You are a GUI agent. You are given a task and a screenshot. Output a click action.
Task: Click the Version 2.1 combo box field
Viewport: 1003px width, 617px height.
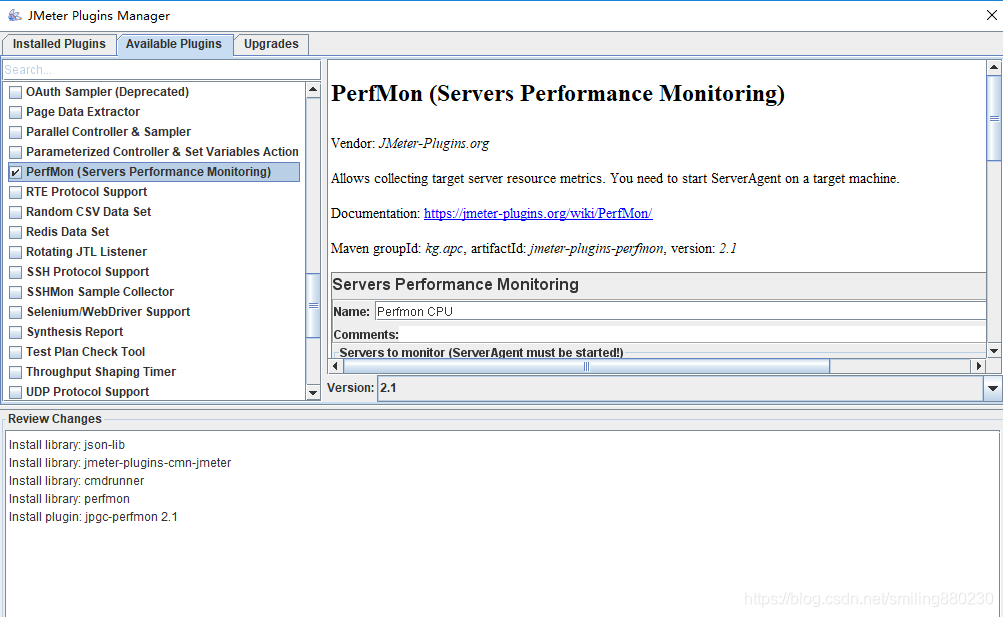coord(681,388)
